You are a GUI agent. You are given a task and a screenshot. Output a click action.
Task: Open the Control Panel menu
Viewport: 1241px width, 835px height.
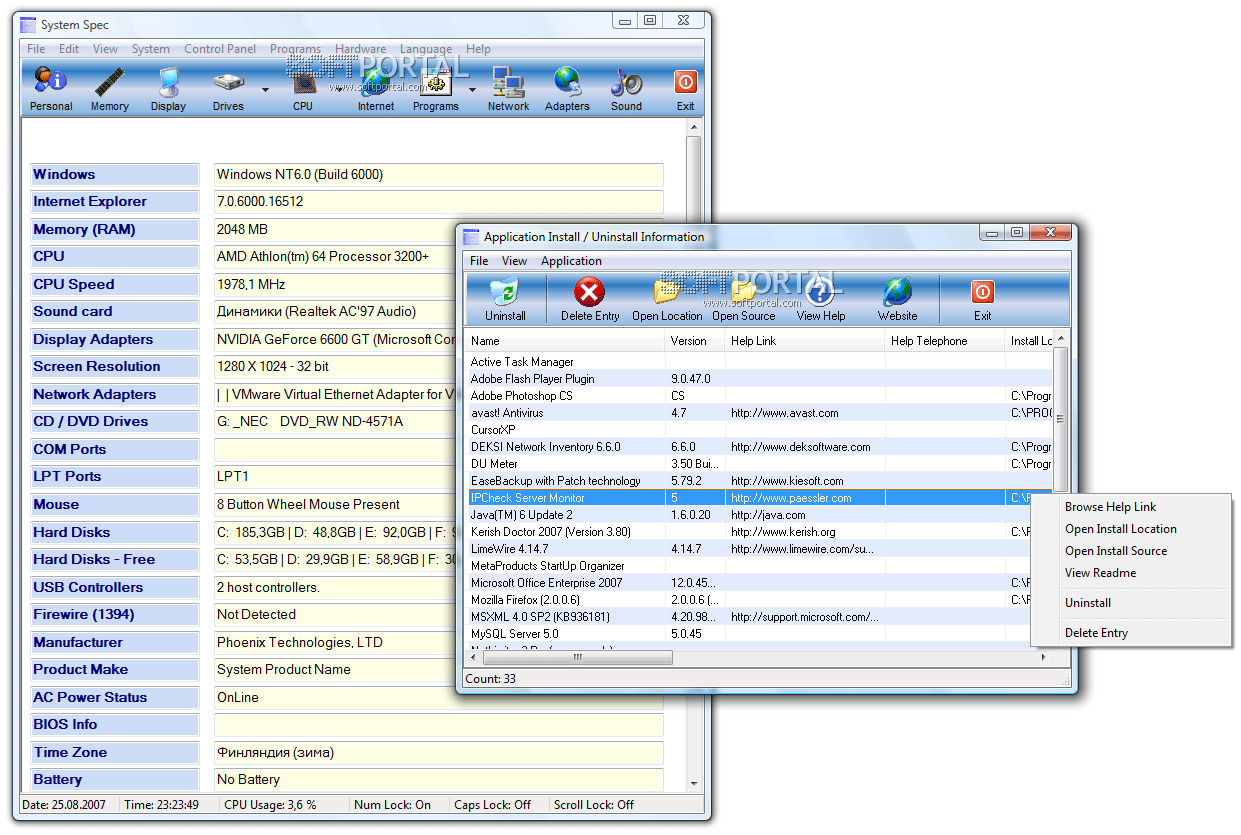click(x=220, y=48)
